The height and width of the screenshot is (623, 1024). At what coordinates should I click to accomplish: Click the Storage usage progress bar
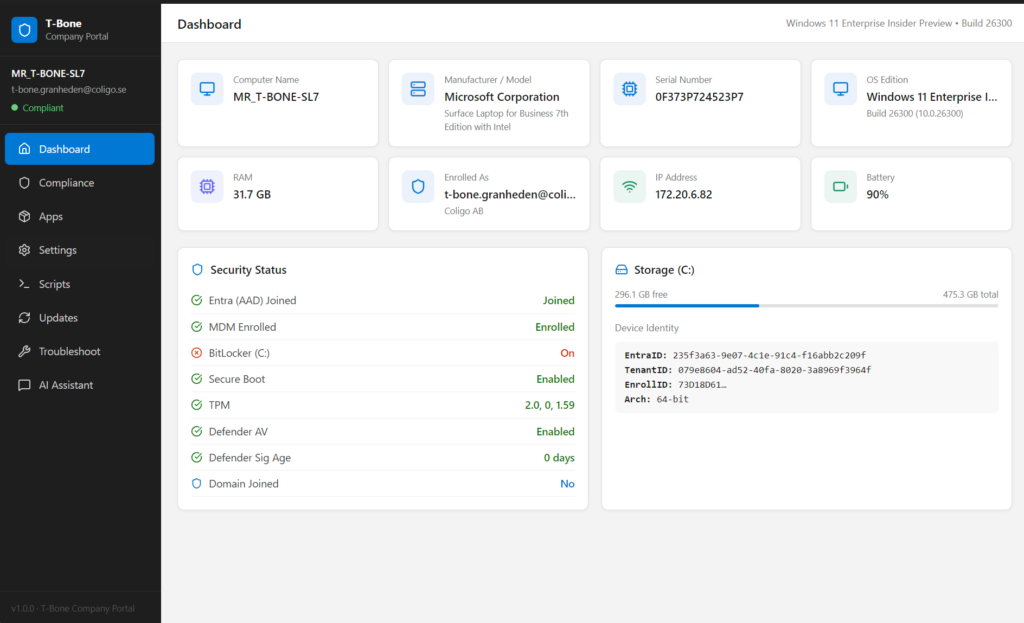(x=806, y=305)
